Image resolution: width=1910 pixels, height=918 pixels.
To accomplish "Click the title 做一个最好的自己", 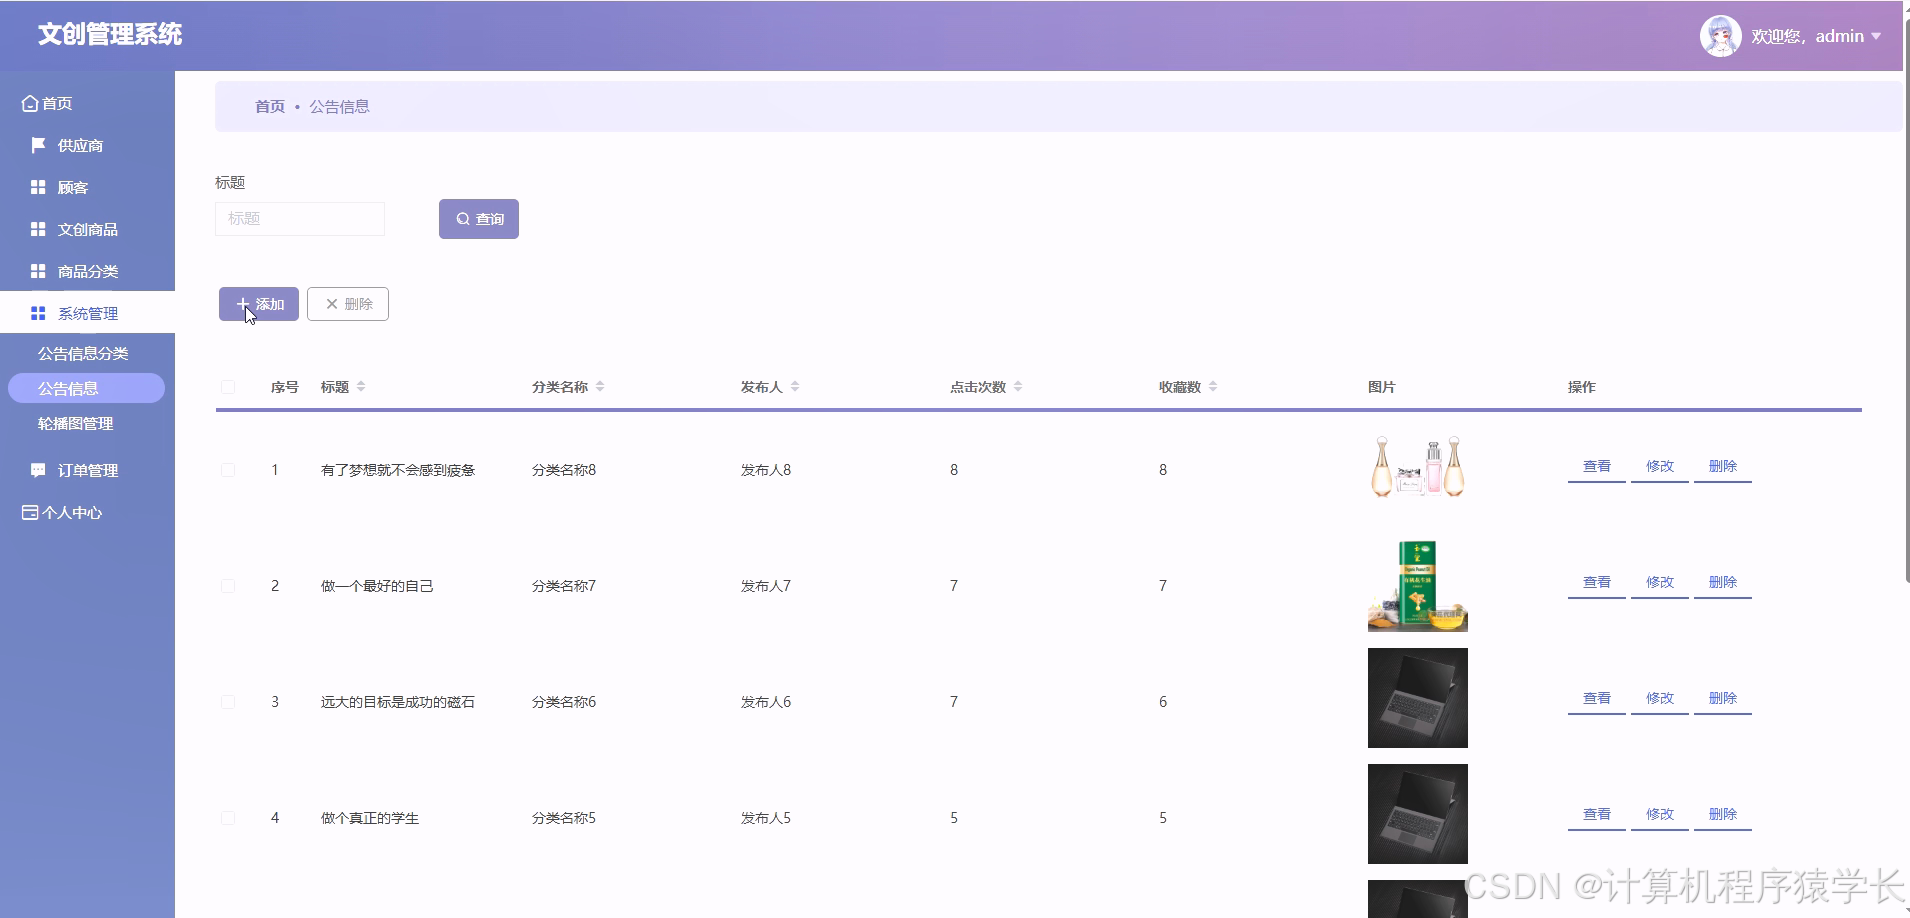I will click(377, 586).
